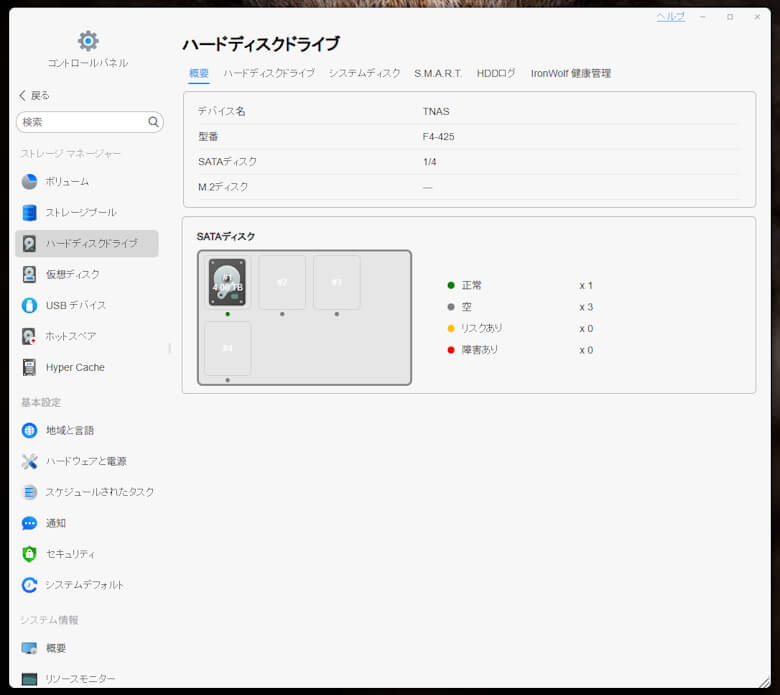
Task: Switch to the S.M.A.R.T. tab
Action: [x=438, y=73]
